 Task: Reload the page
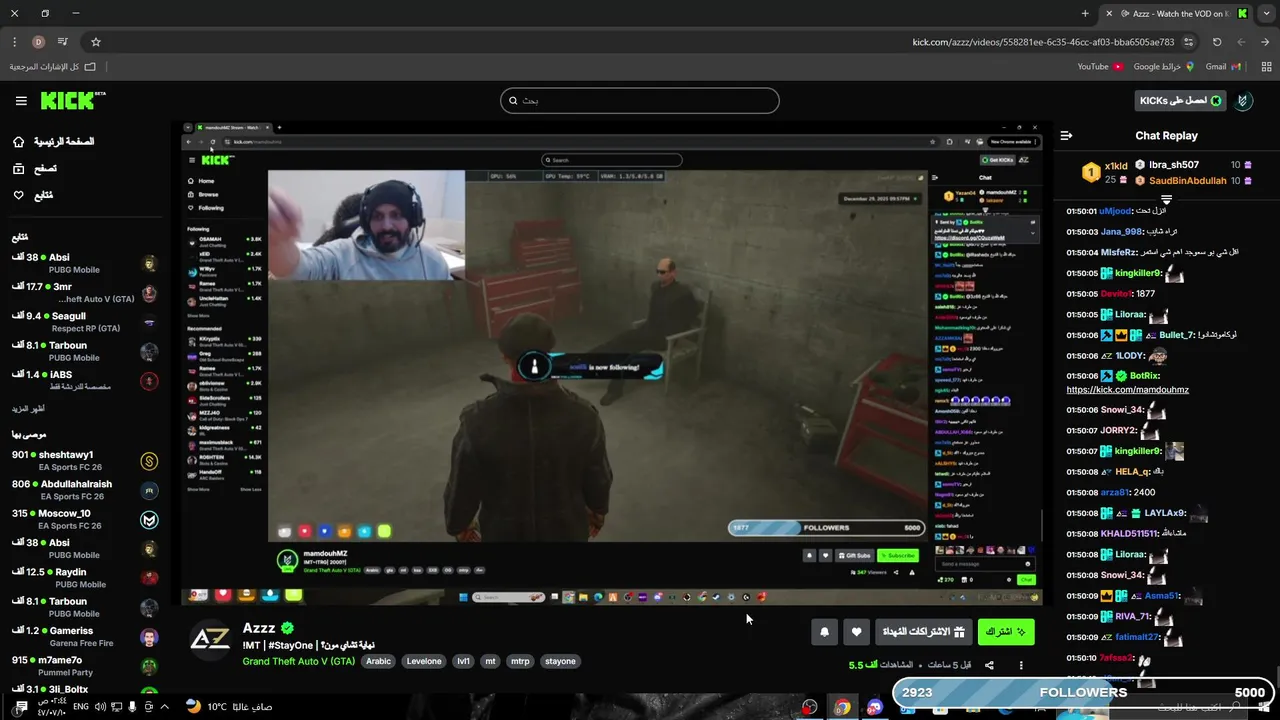click(x=1217, y=42)
